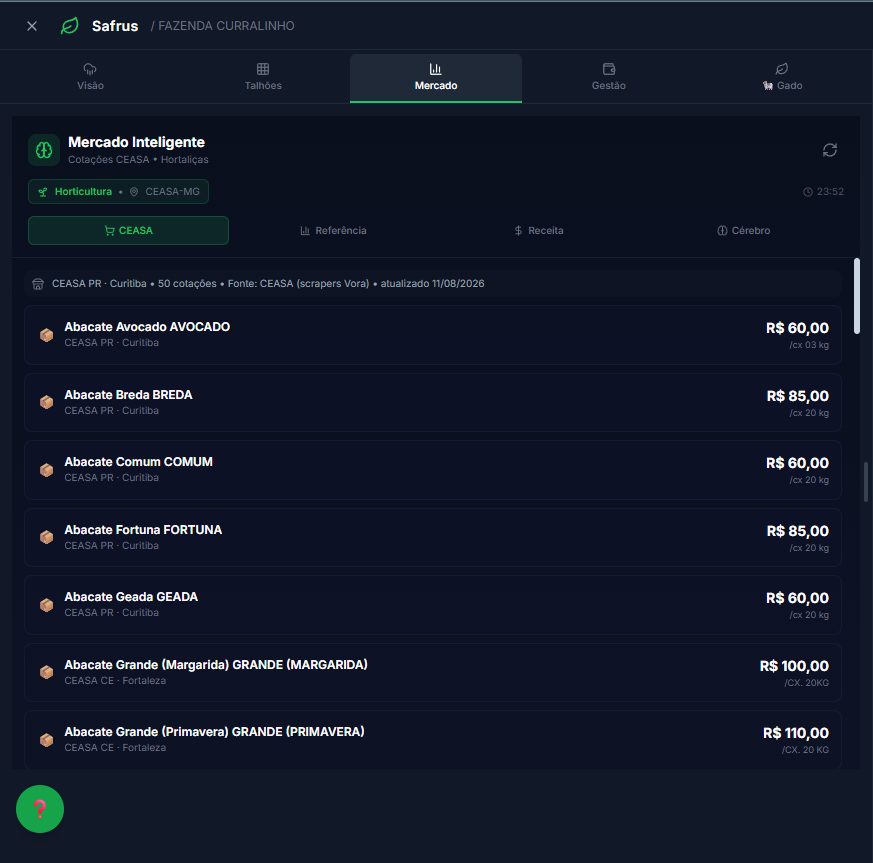Open help with the green question mark button
The width and height of the screenshot is (873, 863).
tap(40, 809)
